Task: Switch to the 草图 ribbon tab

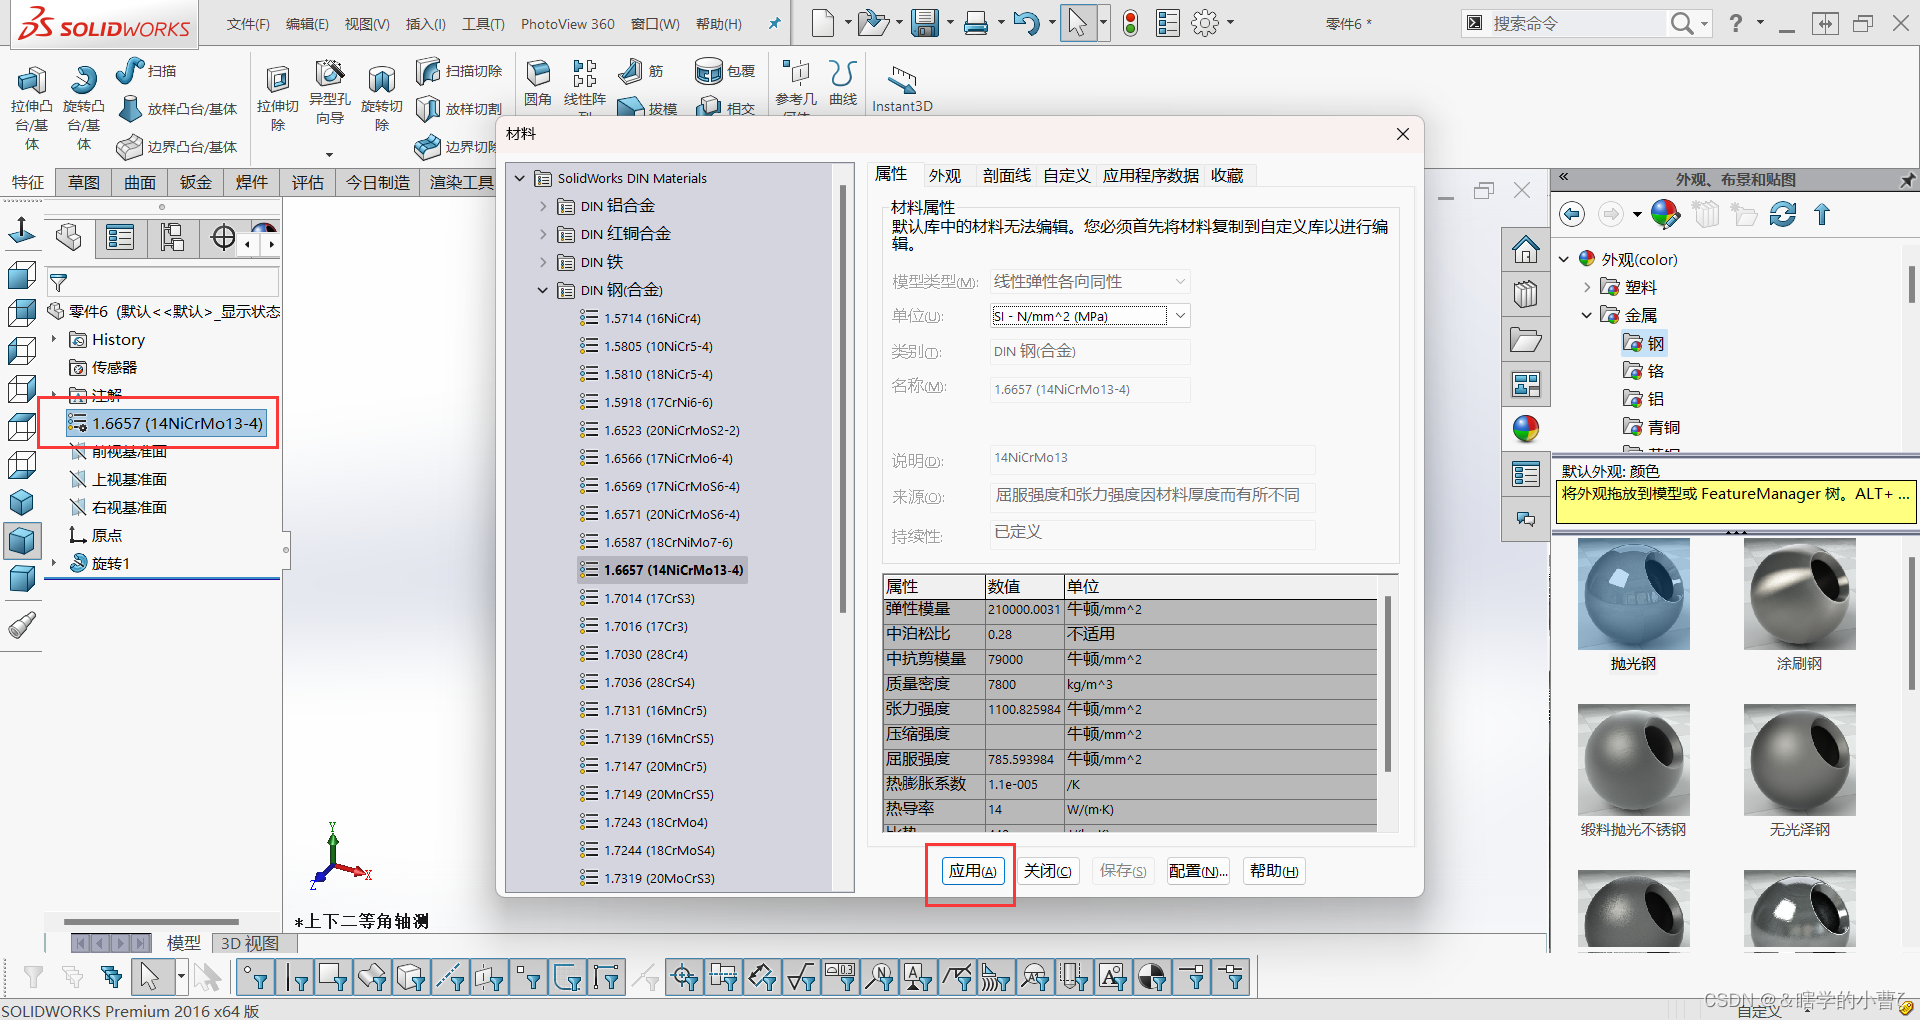Action: pos(84,182)
